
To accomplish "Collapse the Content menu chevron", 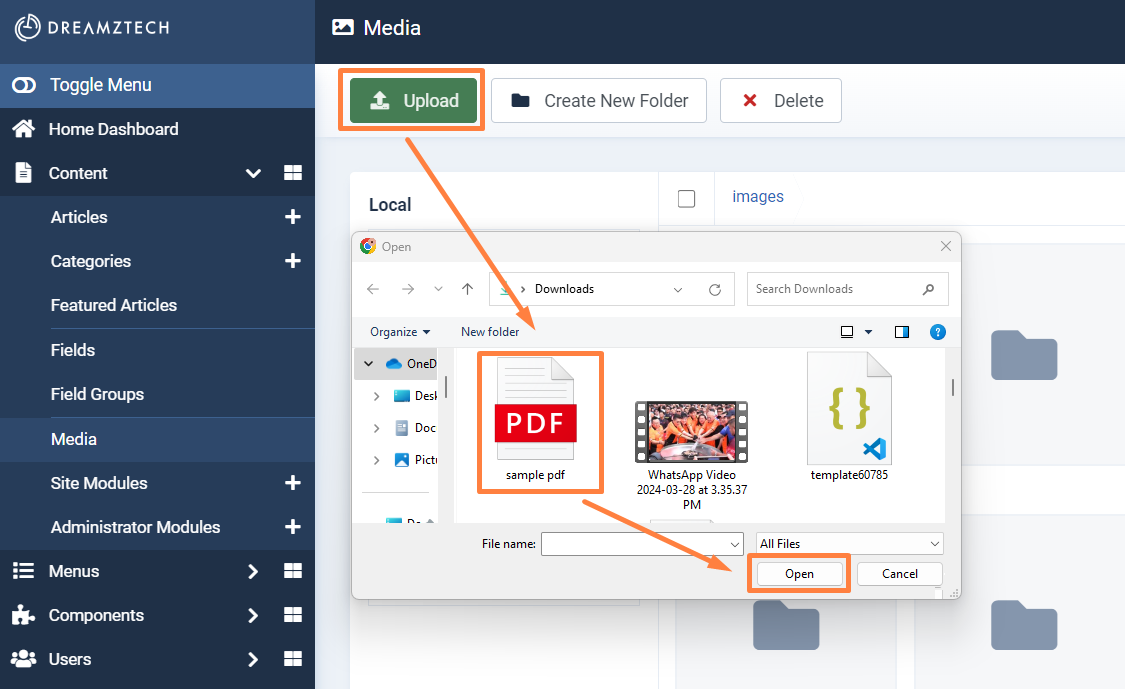I will coord(253,173).
